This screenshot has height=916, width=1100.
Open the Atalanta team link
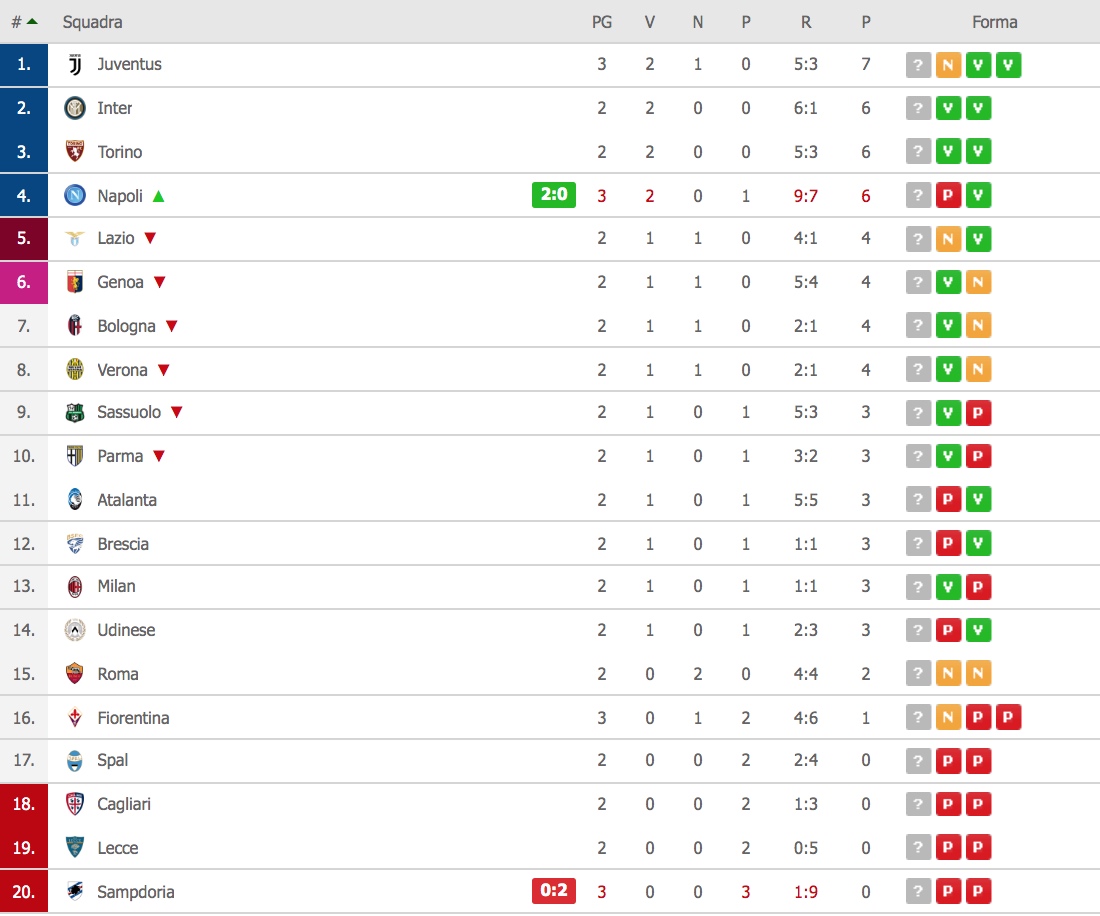tap(127, 500)
